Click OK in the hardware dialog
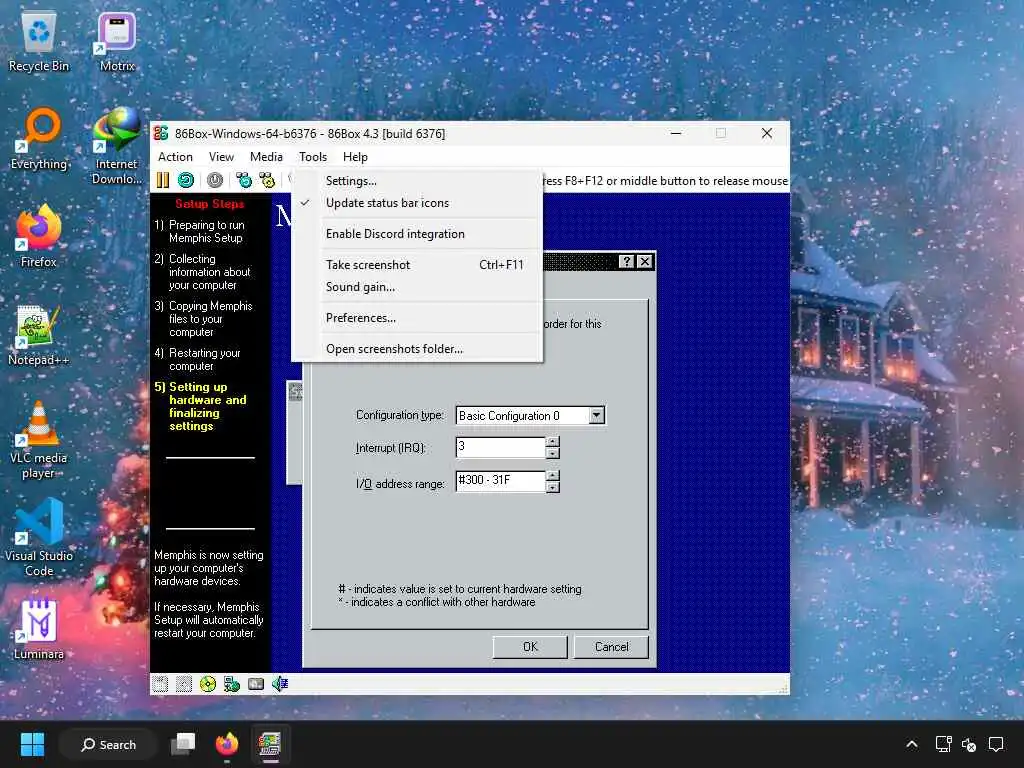The width and height of the screenshot is (1024, 768). tap(530, 647)
